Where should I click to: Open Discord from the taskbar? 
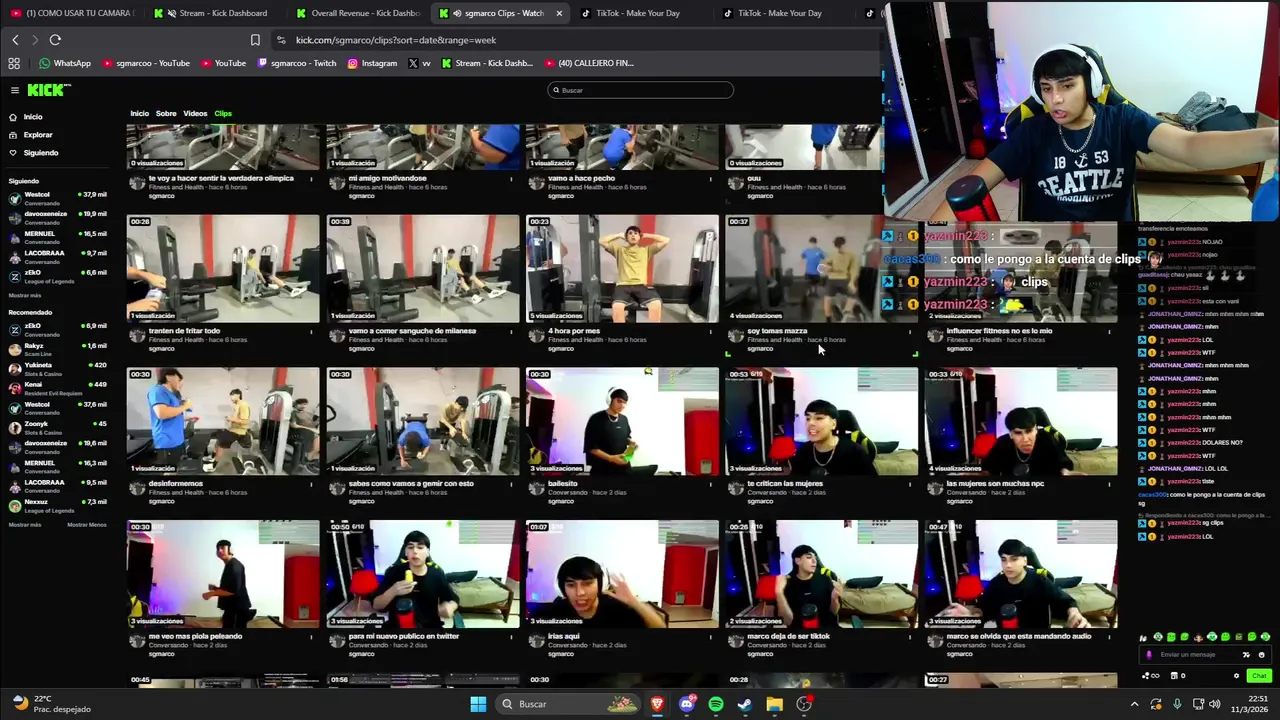(x=687, y=704)
